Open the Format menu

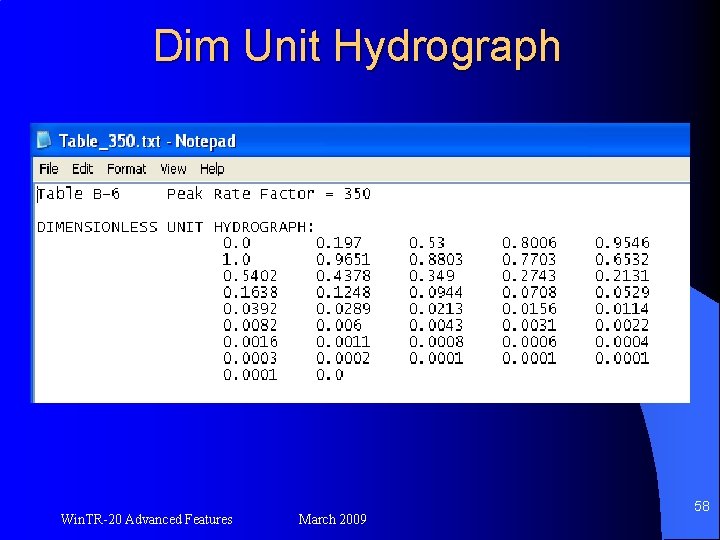click(127, 169)
